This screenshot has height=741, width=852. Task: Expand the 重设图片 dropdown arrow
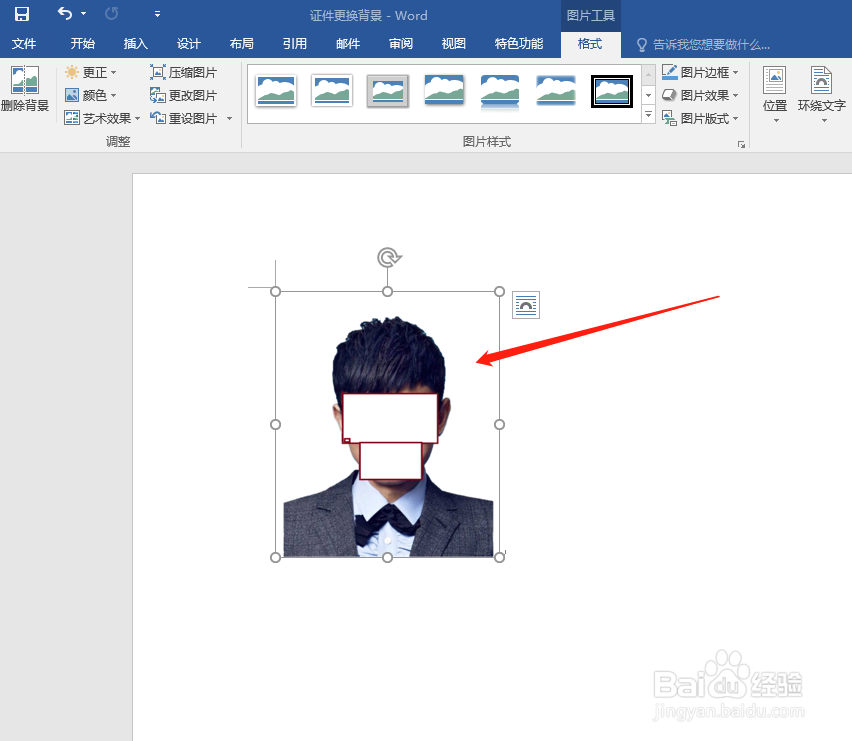pos(229,118)
